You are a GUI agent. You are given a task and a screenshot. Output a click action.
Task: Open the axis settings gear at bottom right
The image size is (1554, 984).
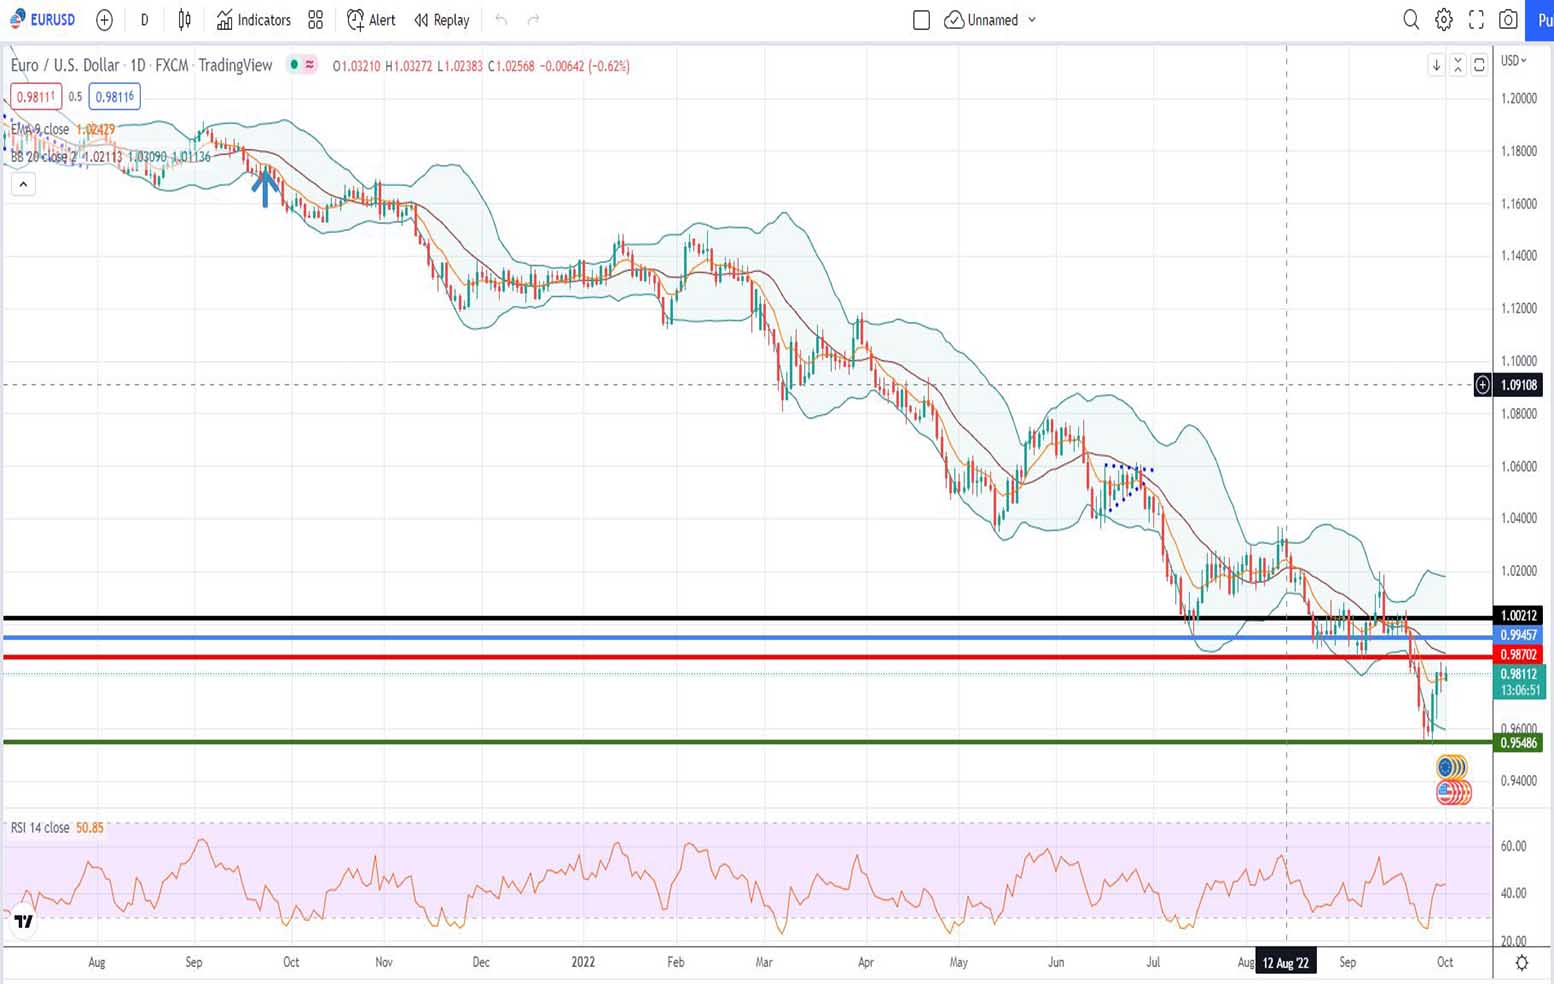pos(1521,963)
